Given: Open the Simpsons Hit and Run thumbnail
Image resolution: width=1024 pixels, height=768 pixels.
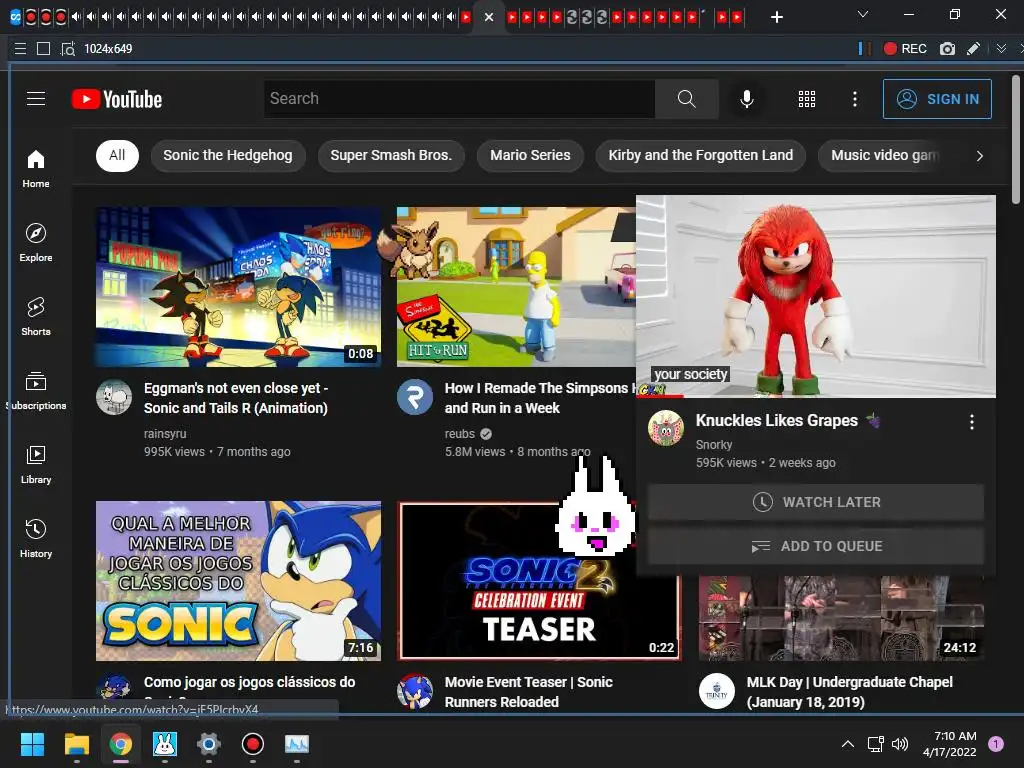Looking at the screenshot, I should (x=516, y=287).
